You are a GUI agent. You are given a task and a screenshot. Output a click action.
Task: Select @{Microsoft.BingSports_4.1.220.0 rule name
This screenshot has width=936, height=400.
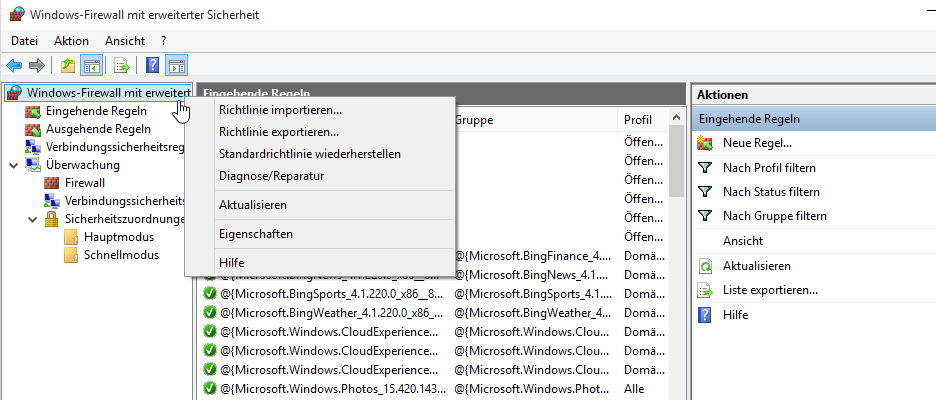333,294
